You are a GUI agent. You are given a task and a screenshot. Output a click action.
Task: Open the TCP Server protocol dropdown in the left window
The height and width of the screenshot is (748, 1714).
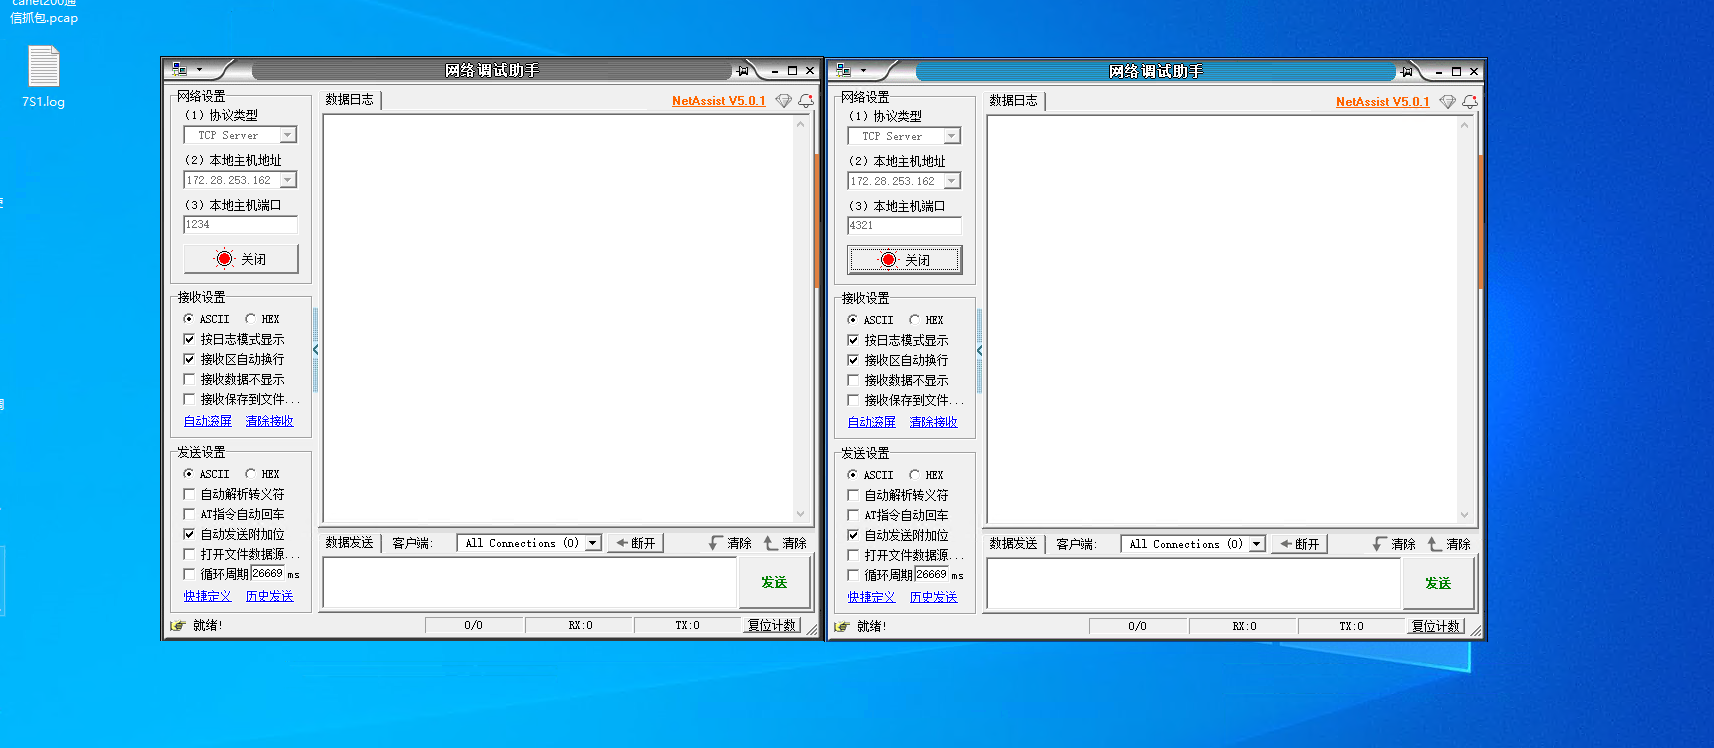[288, 135]
